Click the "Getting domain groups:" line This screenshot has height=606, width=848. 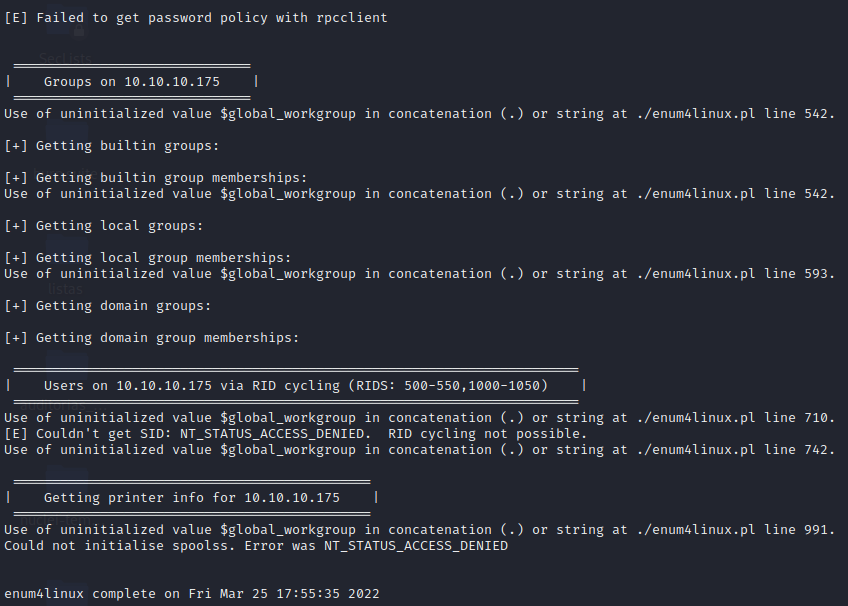click(107, 306)
